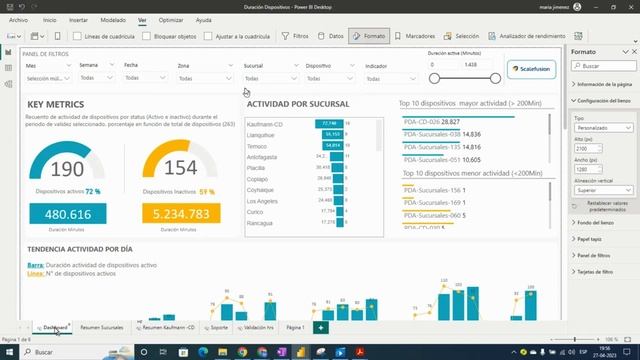Click the undo arrow in the title bar
Viewport: 640px width, 360px height.
tap(22, 7)
